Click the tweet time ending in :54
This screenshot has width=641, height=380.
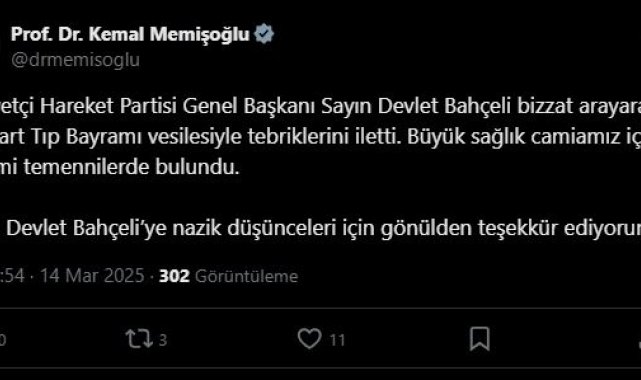click(12, 276)
